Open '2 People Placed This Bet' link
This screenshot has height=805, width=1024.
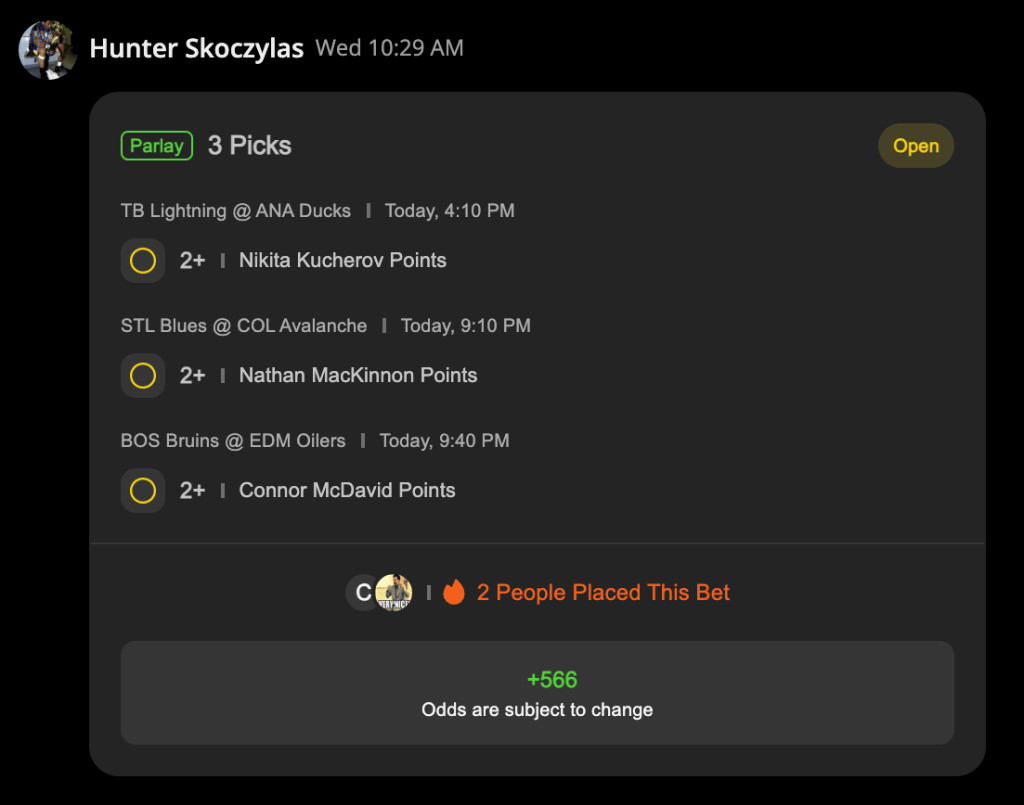pos(603,592)
